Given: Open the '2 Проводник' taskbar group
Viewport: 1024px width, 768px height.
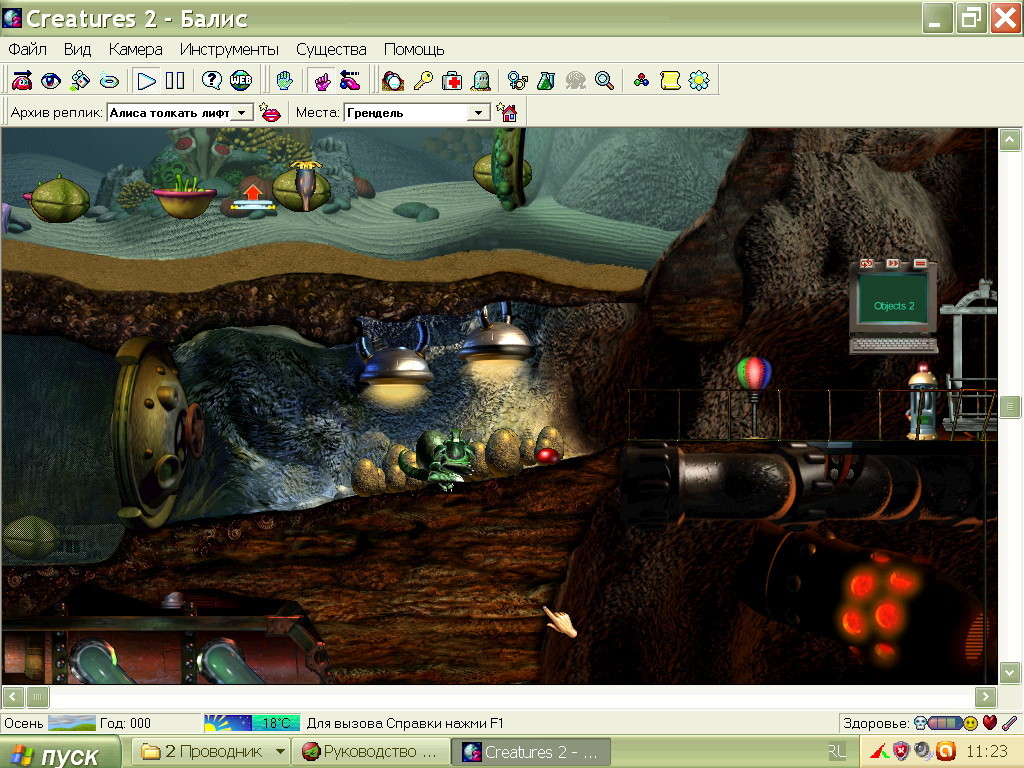Looking at the screenshot, I should pyautogui.click(x=212, y=752).
